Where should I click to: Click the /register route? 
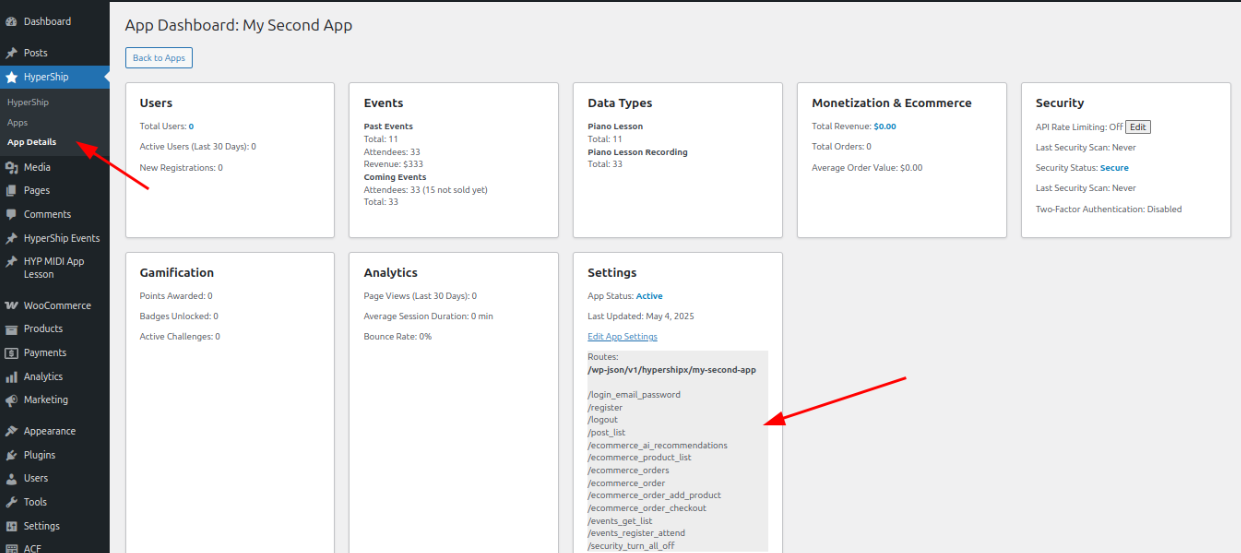click(605, 407)
